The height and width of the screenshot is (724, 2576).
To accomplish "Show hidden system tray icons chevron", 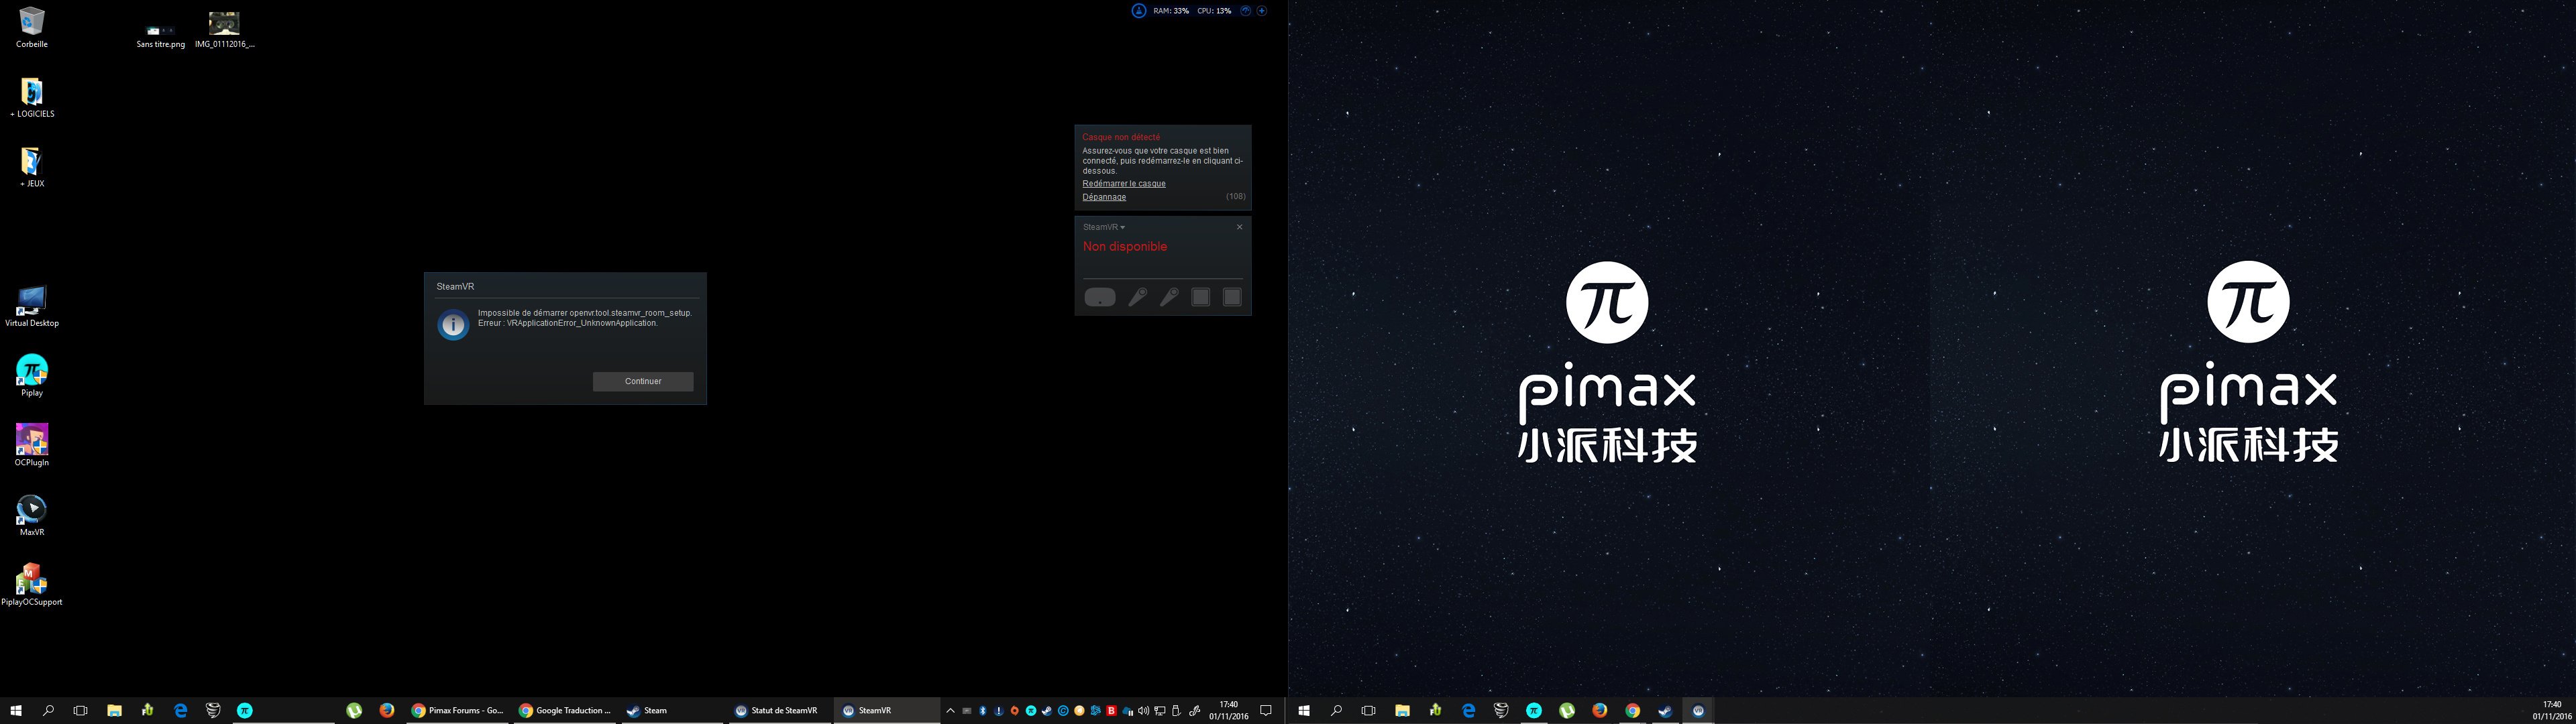I will [x=951, y=711].
